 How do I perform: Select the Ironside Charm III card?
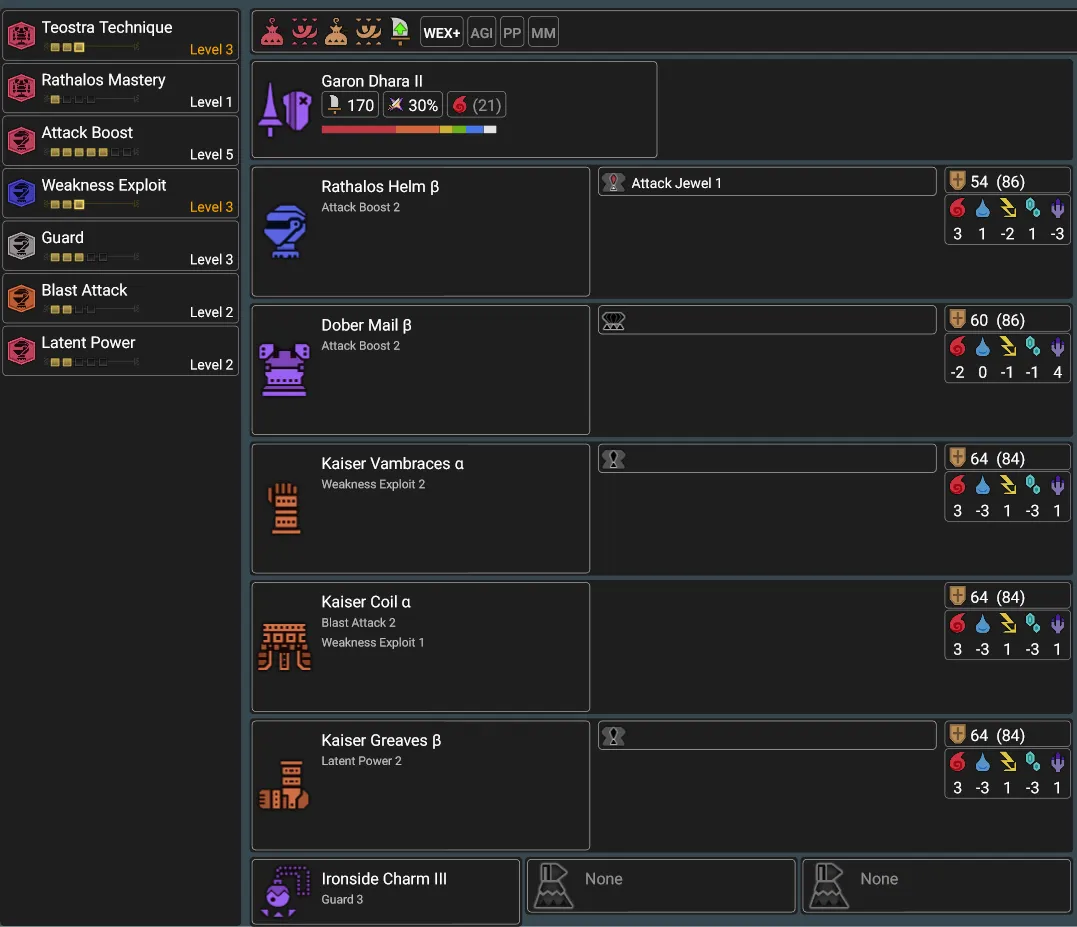385,891
